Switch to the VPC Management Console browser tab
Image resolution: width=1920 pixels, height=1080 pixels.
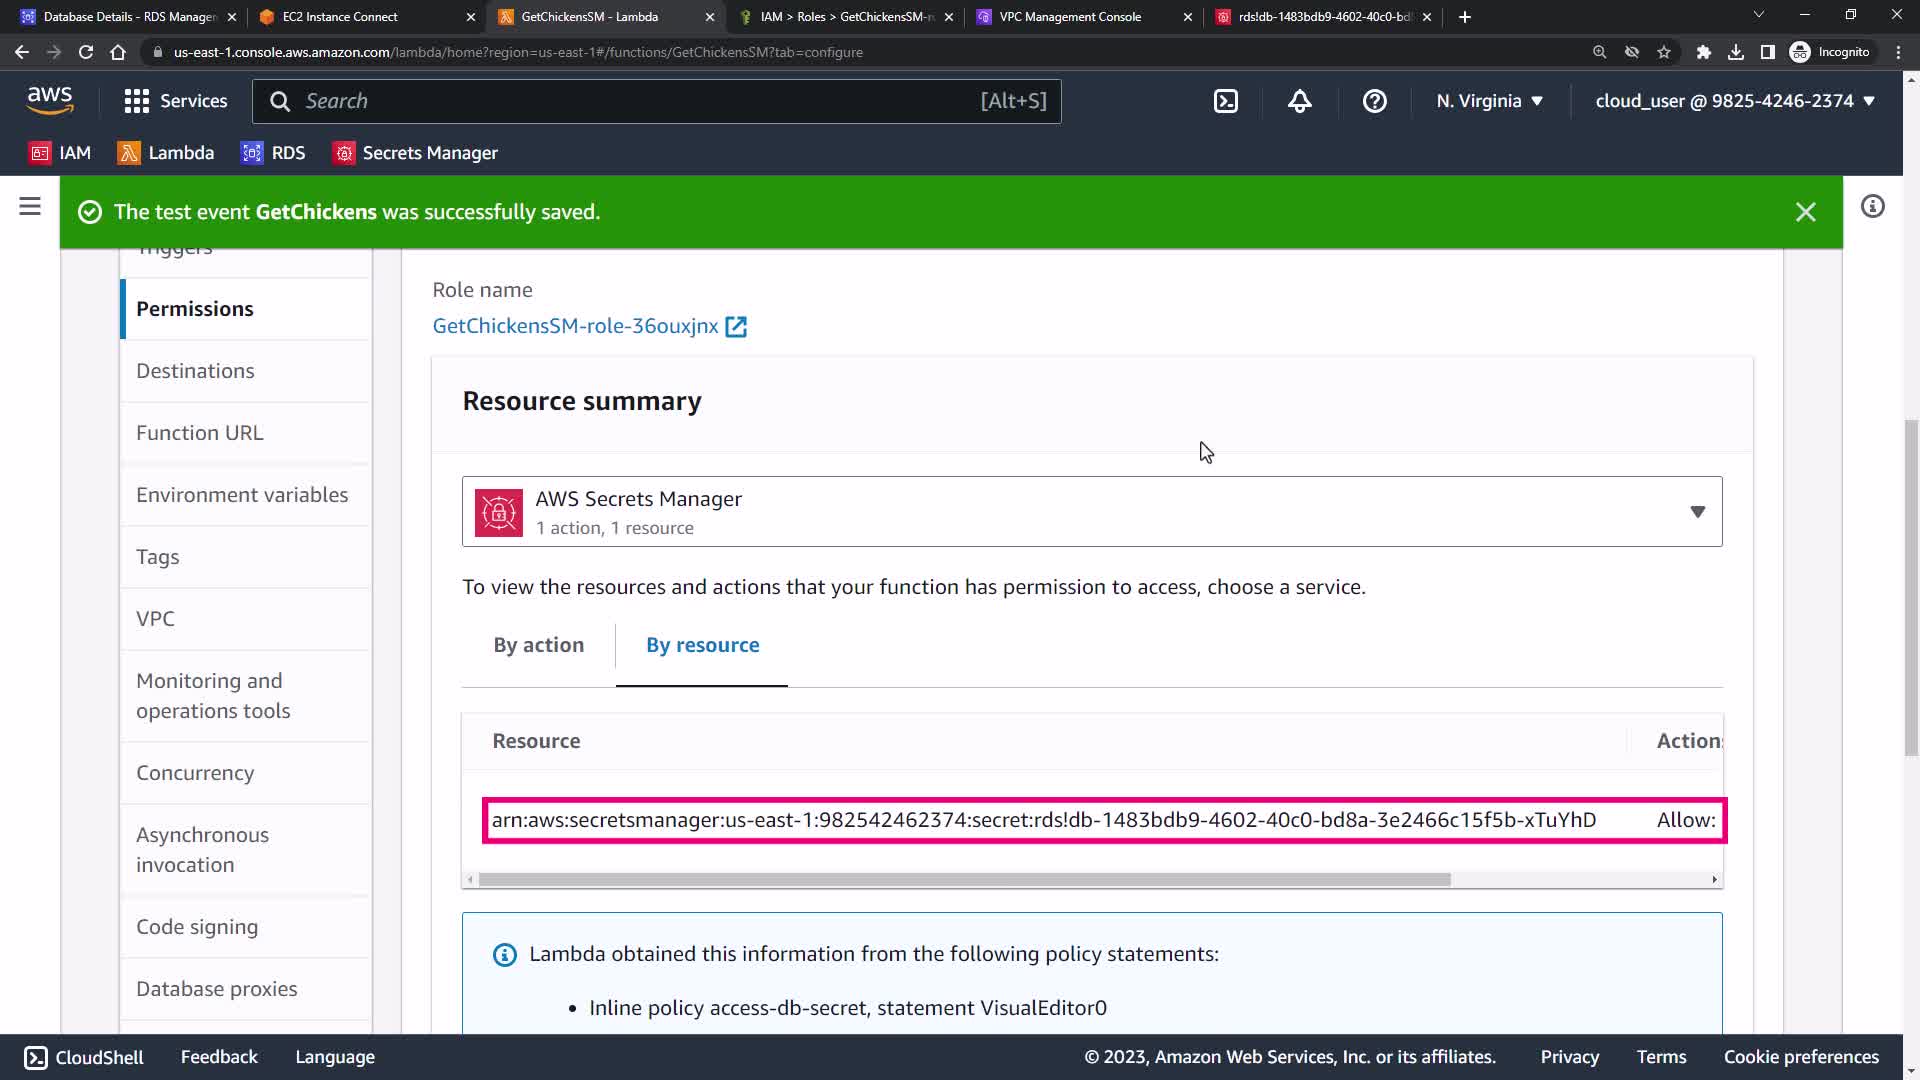pyautogui.click(x=1070, y=17)
